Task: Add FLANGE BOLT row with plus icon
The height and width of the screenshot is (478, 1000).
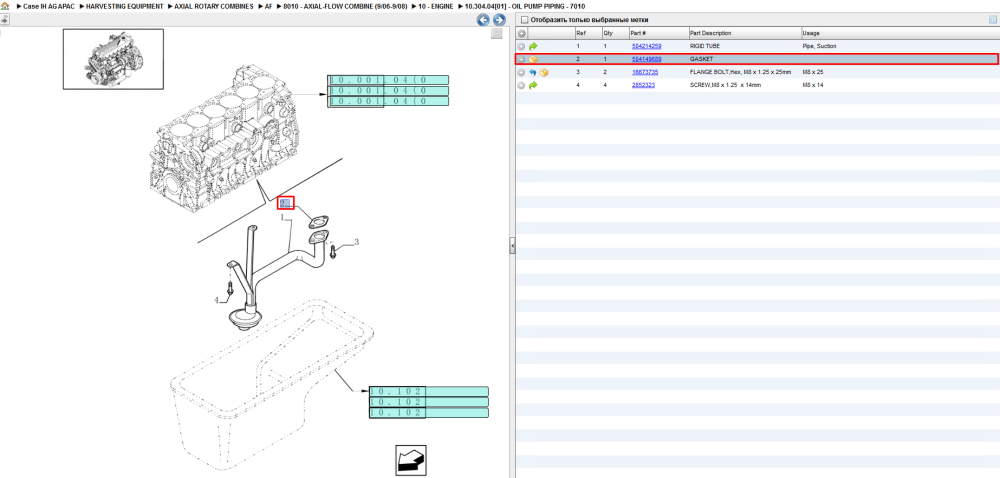Action: [x=522, y=72]
